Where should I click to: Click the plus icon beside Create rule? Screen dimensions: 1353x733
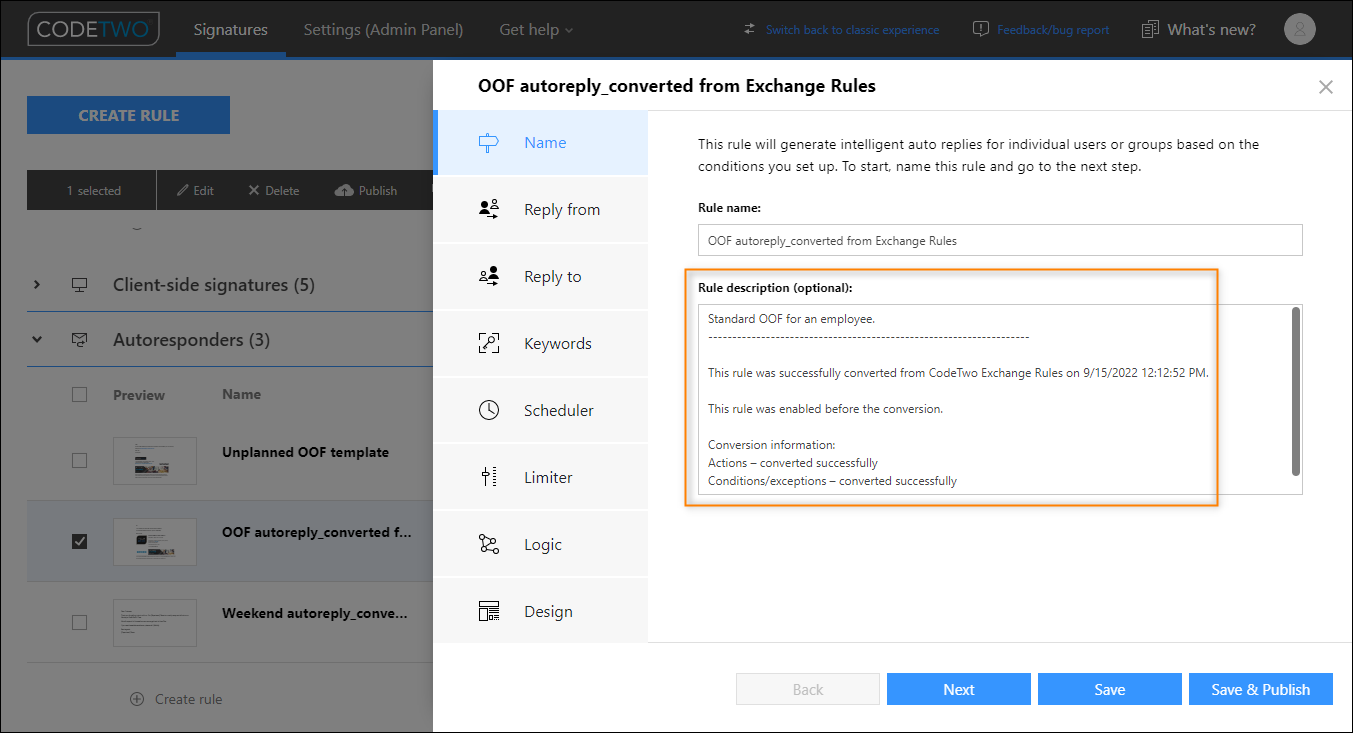(137, 699)
